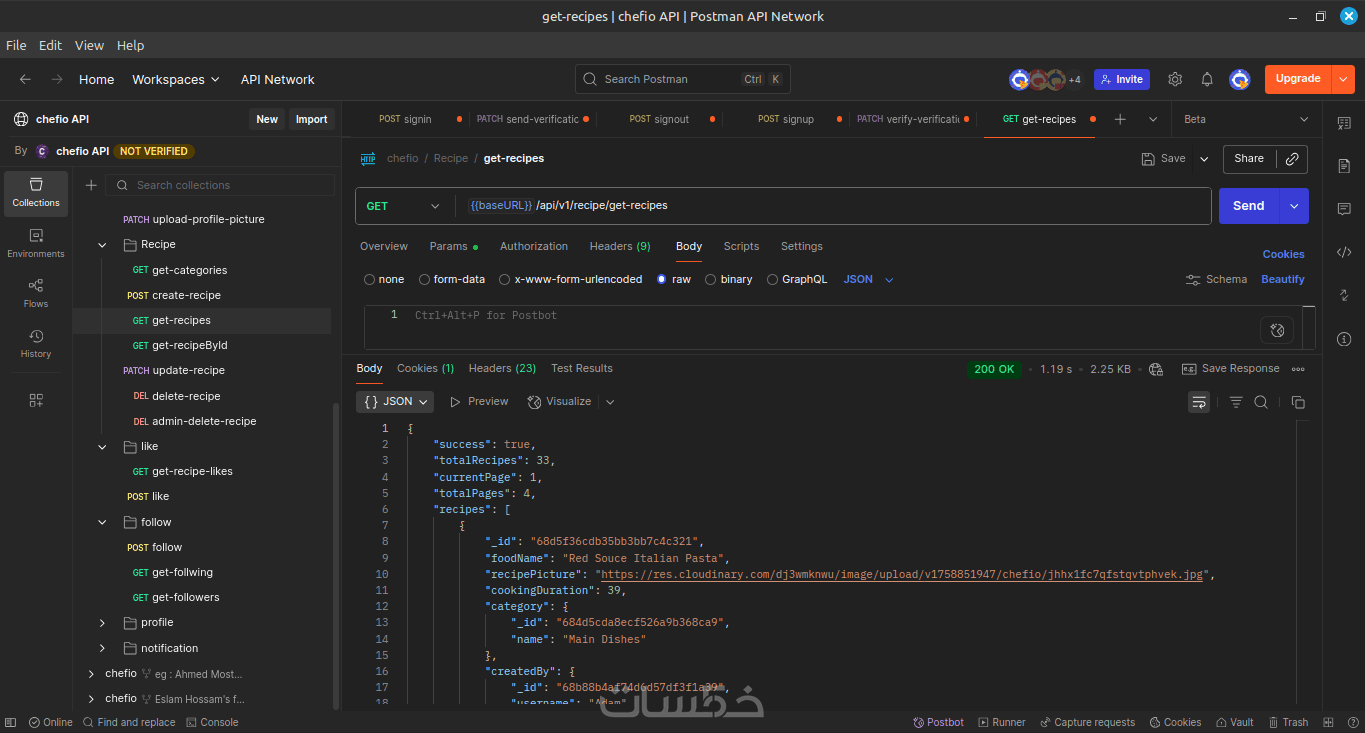The height and width of the screenshot is (733, 1365).
Task: Click the Search collections field
Action: [x=221, y=185]
